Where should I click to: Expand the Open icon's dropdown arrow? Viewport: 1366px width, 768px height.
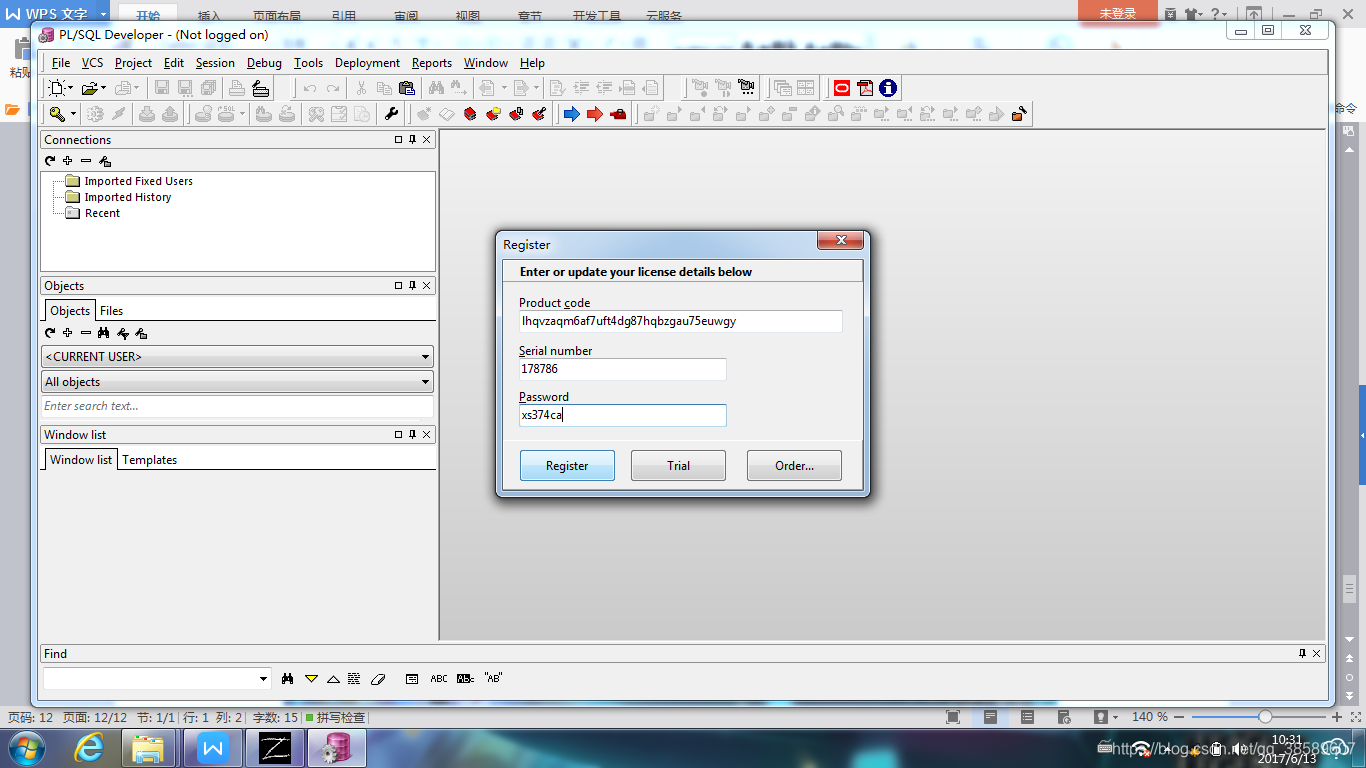(102, 88)
